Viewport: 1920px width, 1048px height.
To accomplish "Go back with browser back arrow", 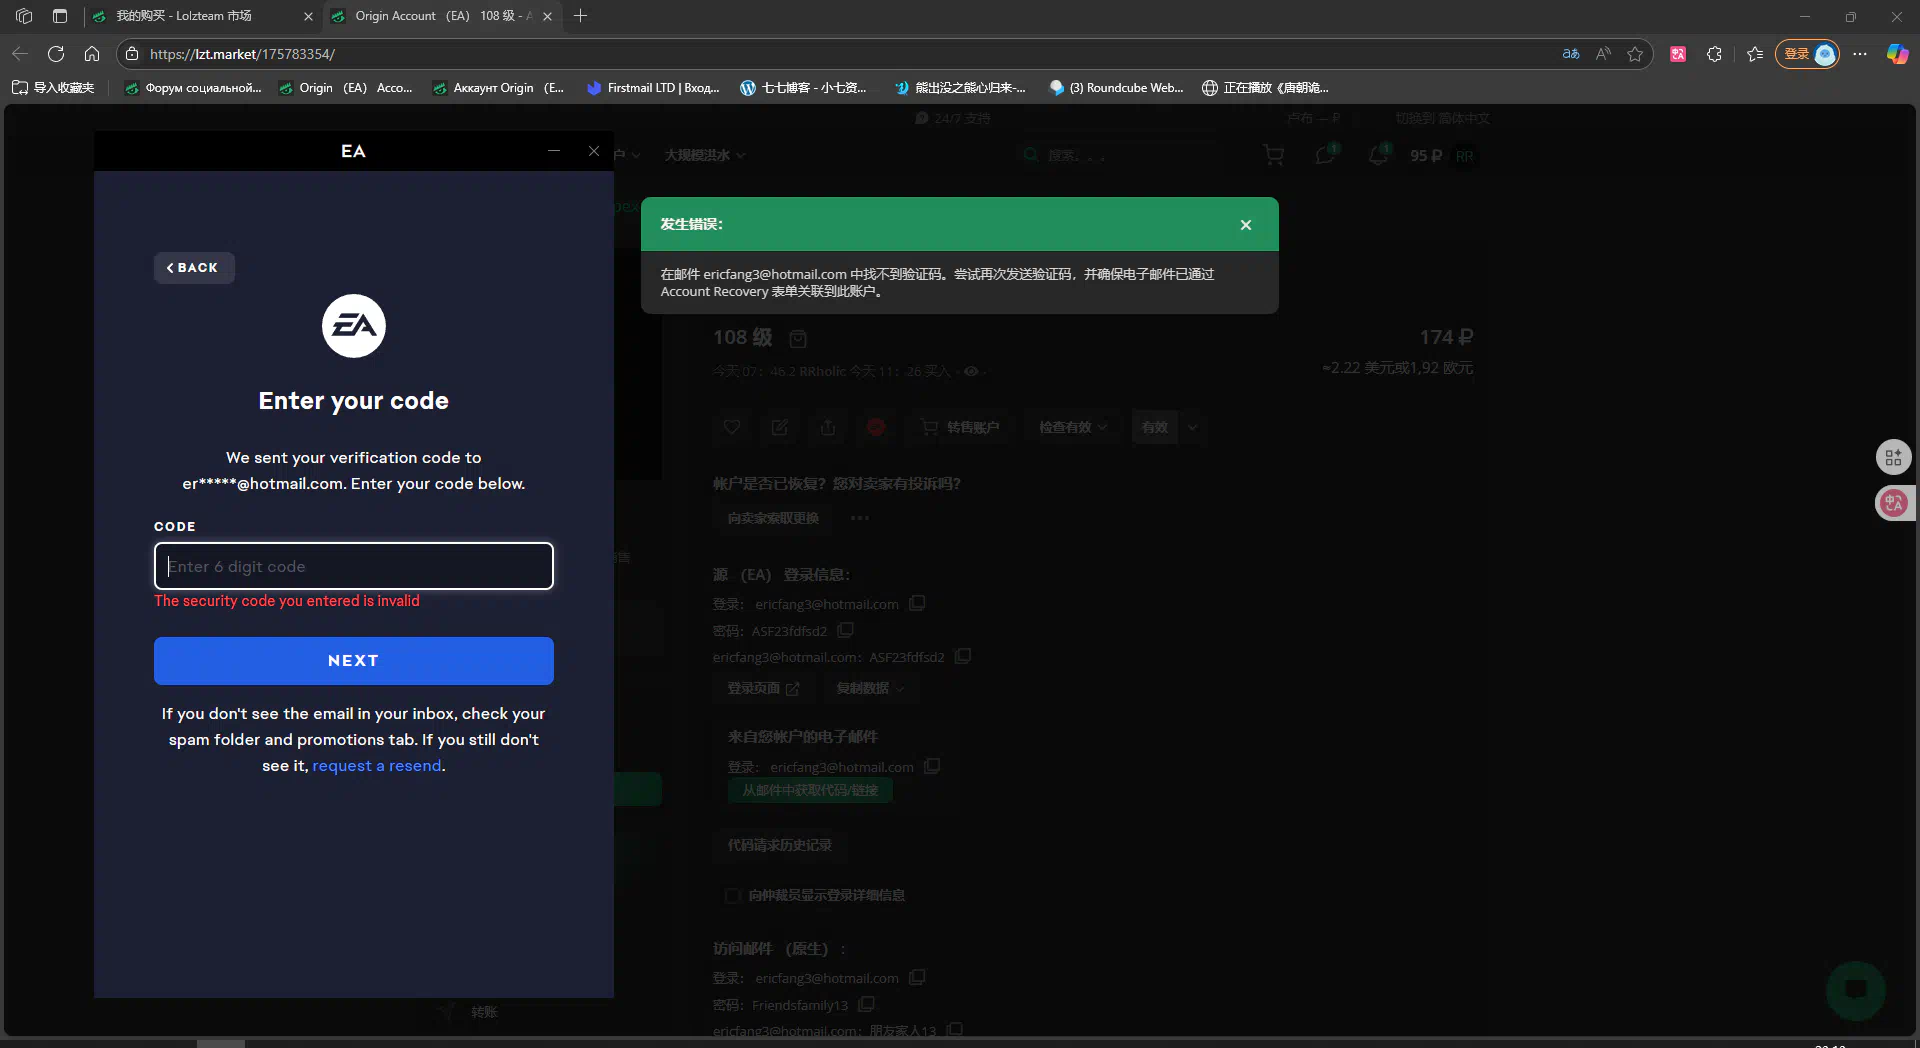I will coord(20,54).
